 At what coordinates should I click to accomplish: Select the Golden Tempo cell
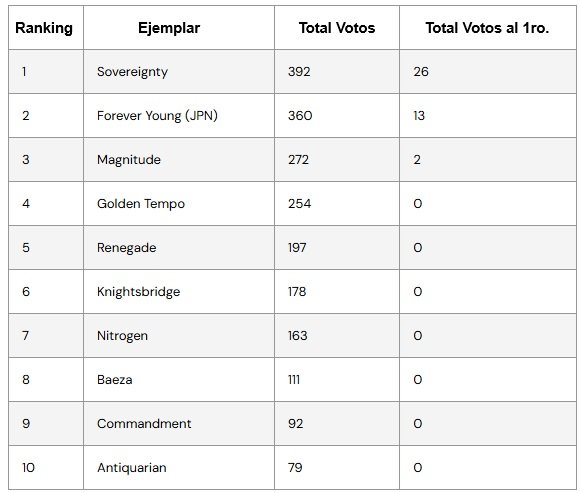(141, 204)
